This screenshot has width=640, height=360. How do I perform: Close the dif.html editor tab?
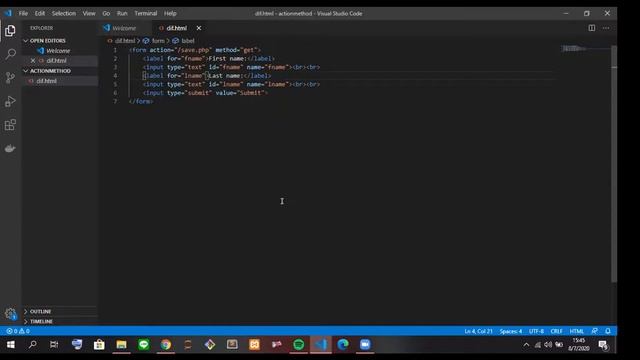pyautogui.click(x=199, y=28)
